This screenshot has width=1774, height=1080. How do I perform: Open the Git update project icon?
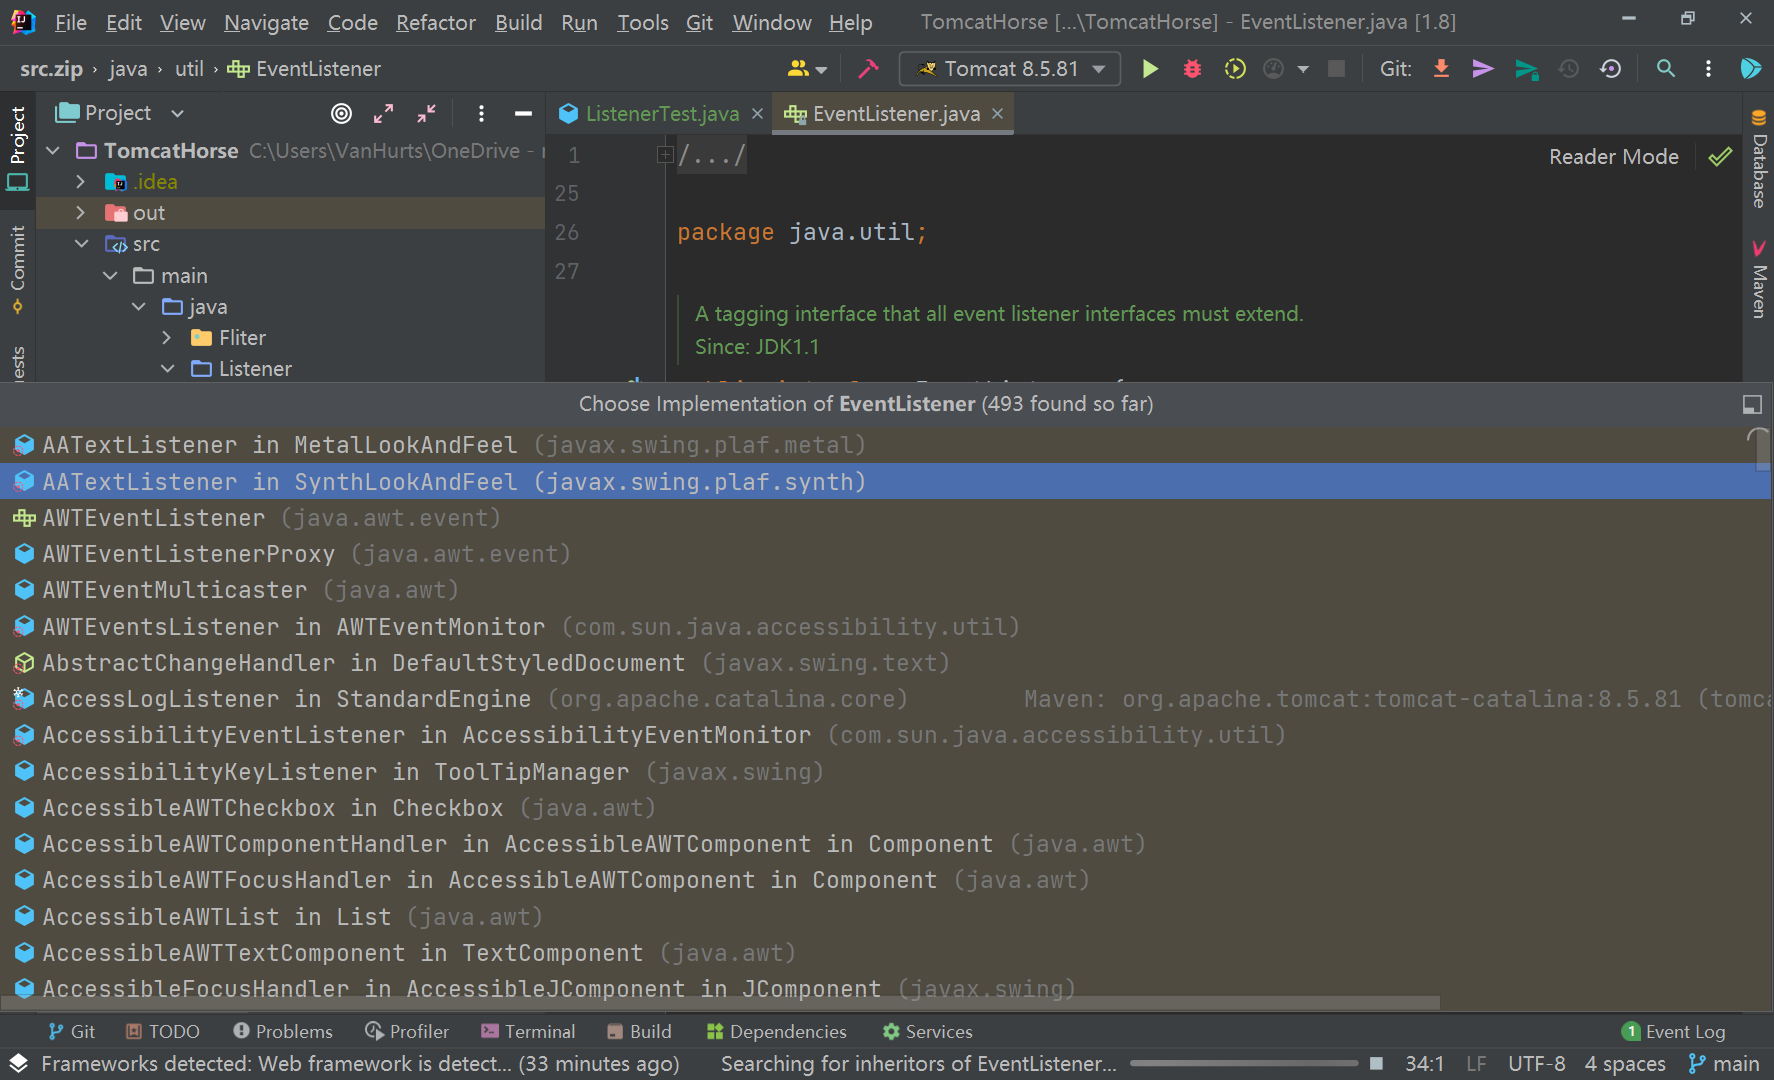[x=1440, y=68]
